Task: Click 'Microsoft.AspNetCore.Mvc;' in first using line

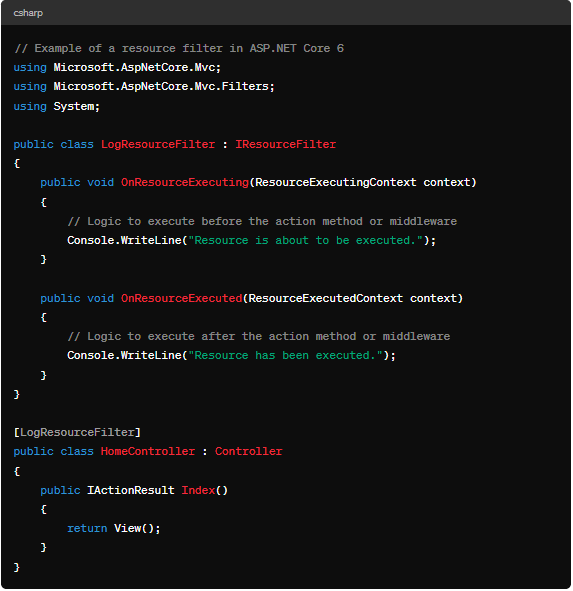Action: pyautogui.click(x=137, y=67)
